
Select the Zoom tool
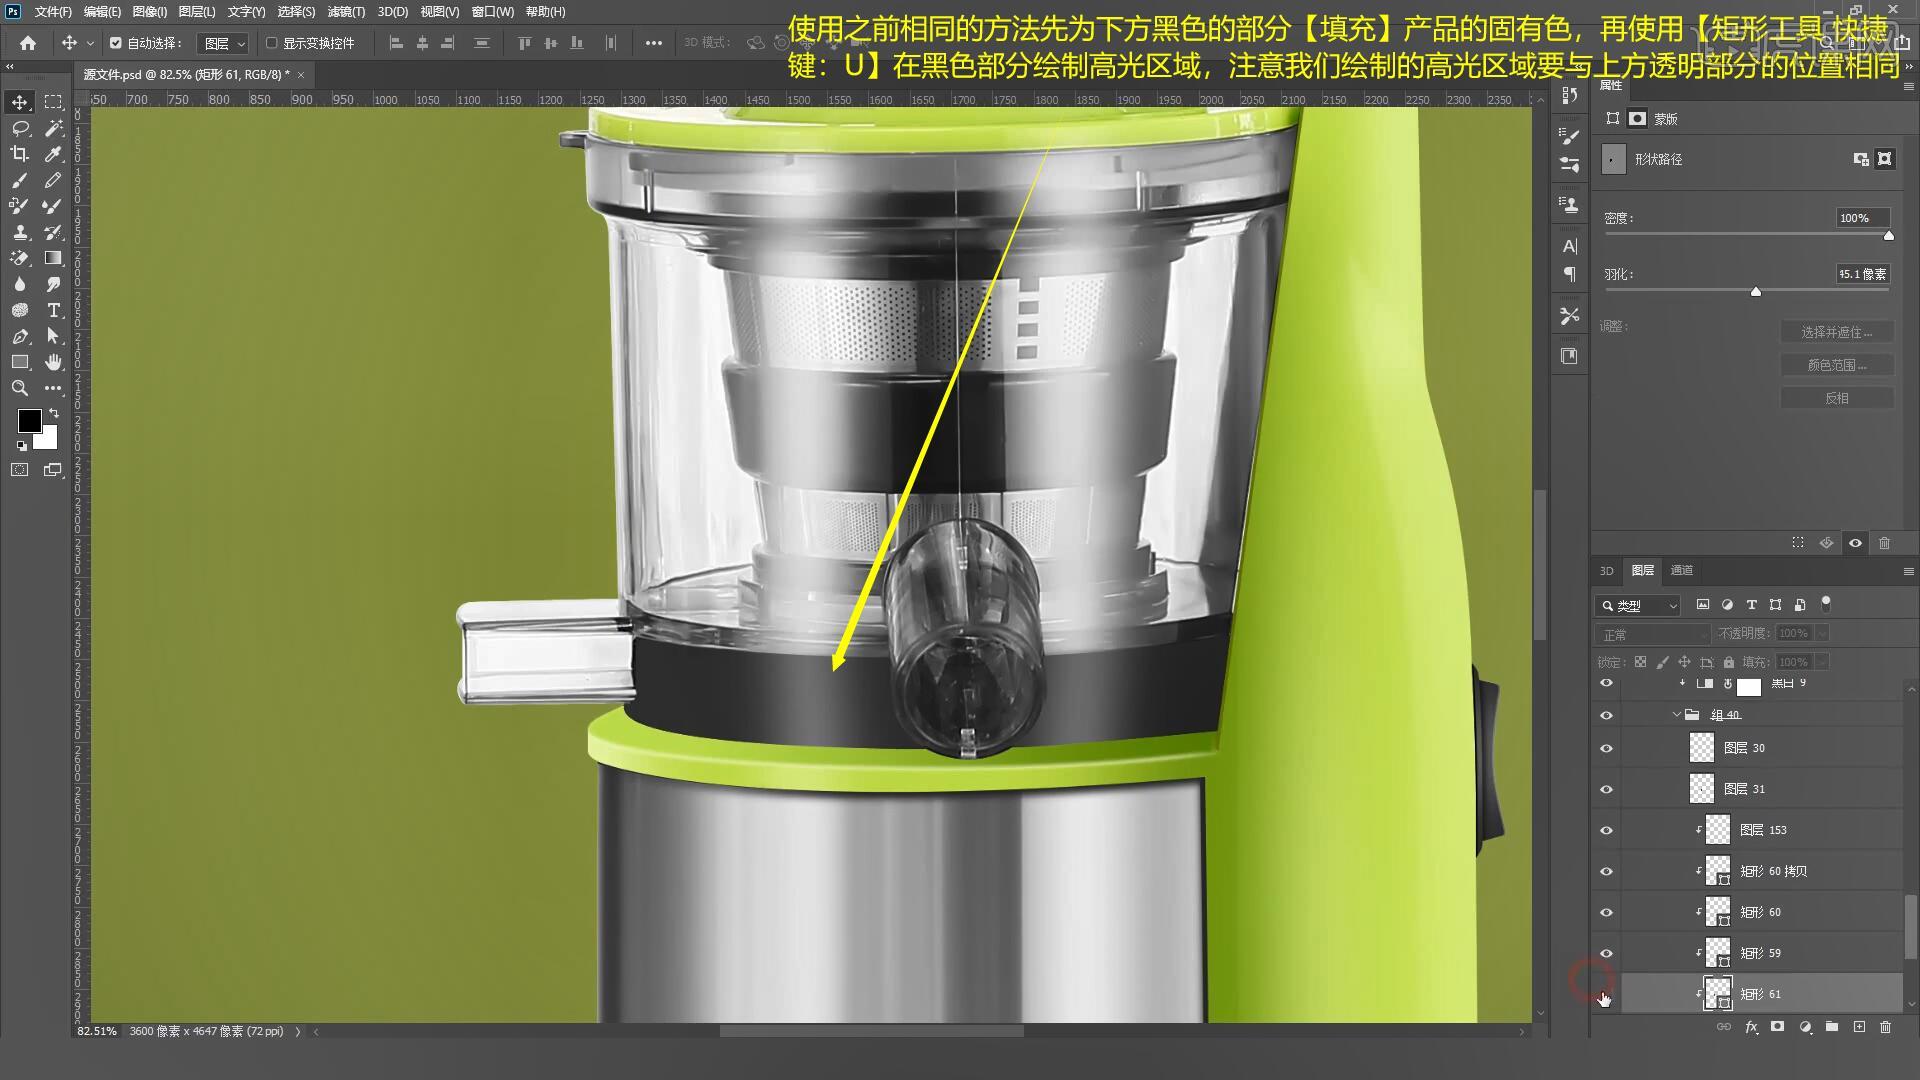coord(19,388)
